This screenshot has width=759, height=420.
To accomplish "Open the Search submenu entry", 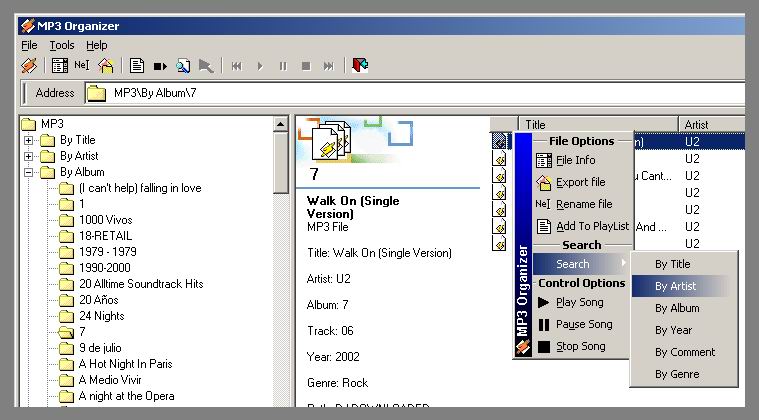I will click(x=581, y=264).
